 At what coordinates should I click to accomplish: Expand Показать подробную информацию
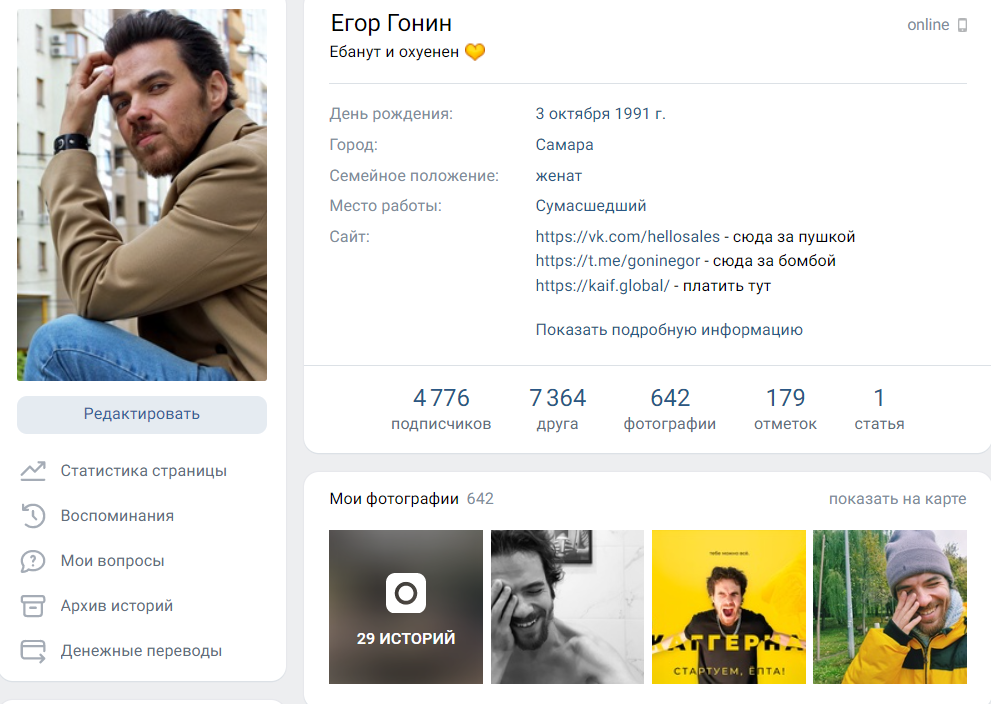point(669,330)
